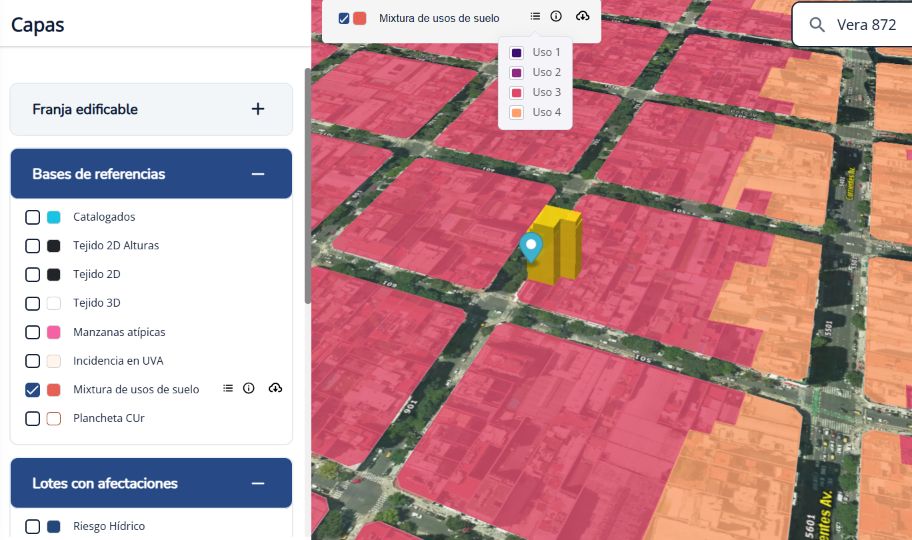Image resolution: width=912 pixels, height=540 pixels.
Task: Click the Manzanas atípicas label
Action: pyautogui.click(x=119, y=332)
